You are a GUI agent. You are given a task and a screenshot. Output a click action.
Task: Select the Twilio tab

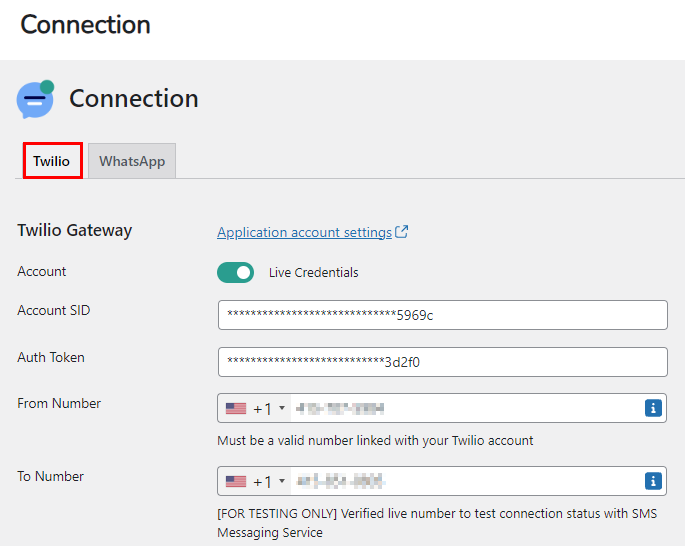point(52,161)
